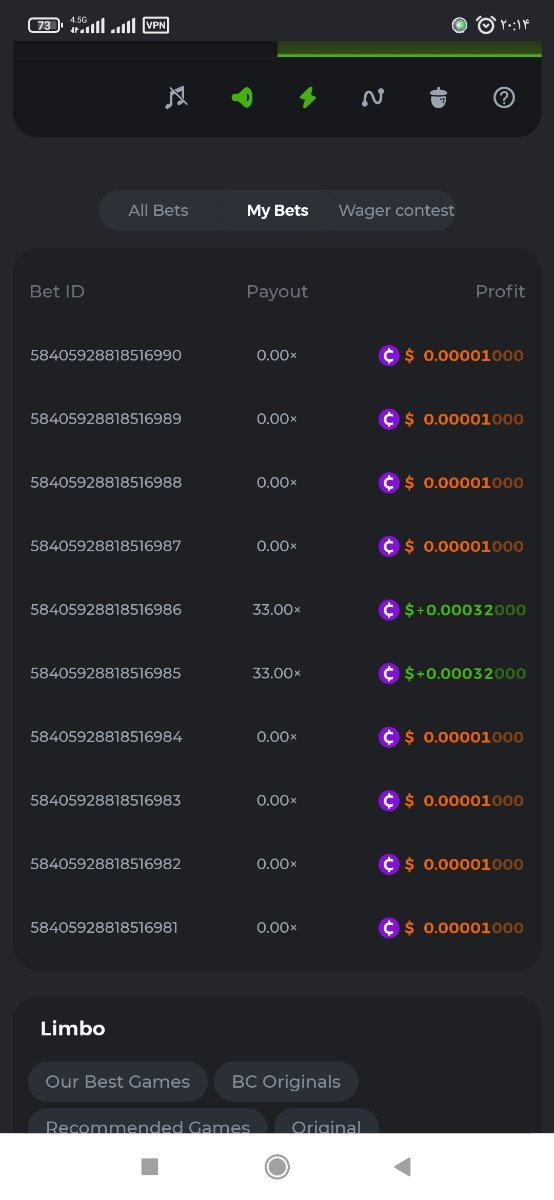Open bet ID 58405928818516986 with 33.00× payout

pos(106,609)
